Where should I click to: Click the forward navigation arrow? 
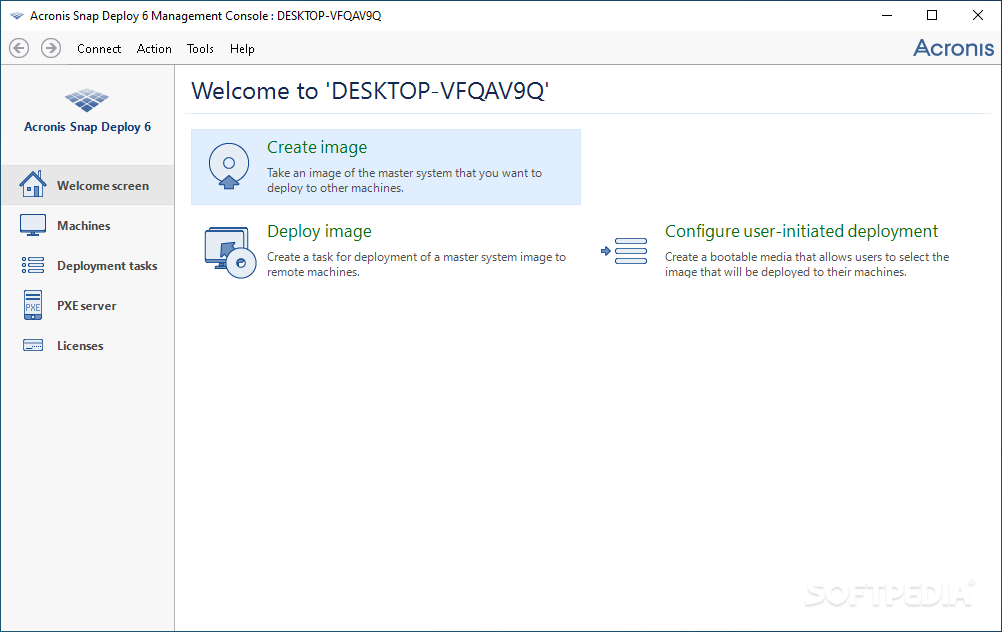point(51,48)
